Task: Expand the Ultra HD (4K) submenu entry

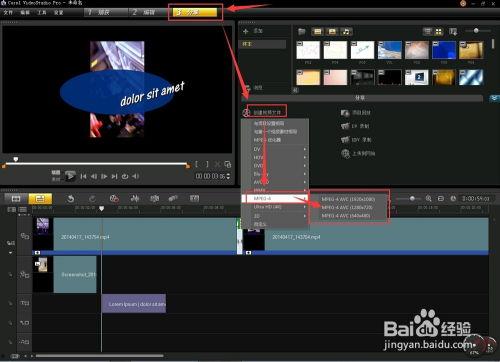Action: pyautogui.click(x=275, y=207)
